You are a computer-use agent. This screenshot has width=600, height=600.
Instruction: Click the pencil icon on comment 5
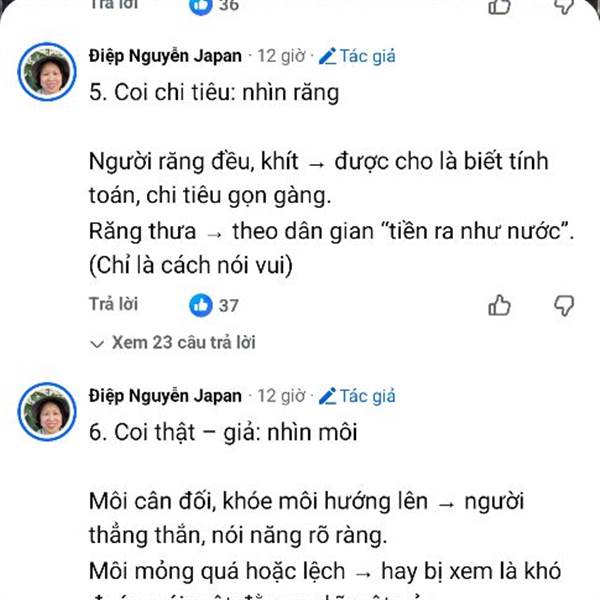327,56
